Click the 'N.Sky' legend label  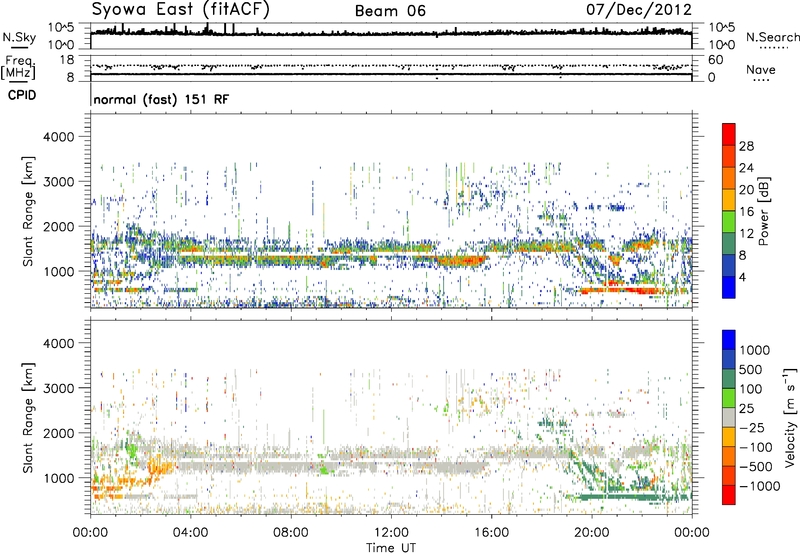pyautogui.click(x=19, y=37)
